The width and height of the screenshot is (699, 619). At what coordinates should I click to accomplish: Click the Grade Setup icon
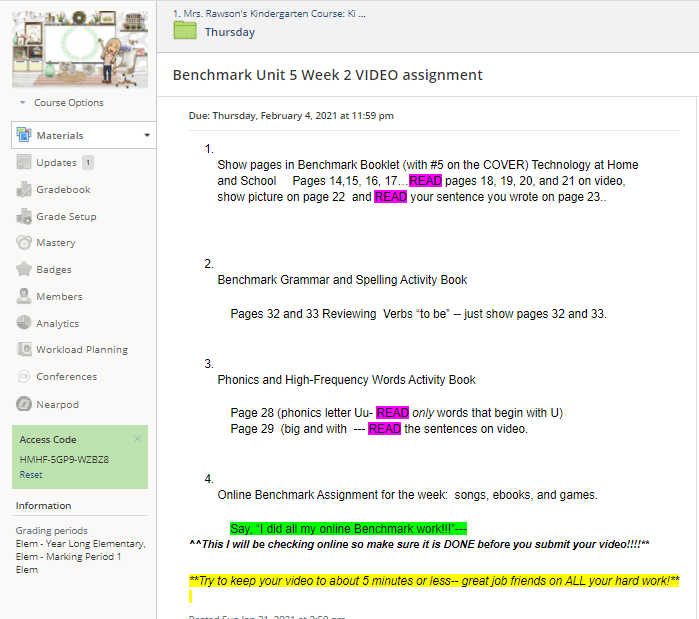24,216
